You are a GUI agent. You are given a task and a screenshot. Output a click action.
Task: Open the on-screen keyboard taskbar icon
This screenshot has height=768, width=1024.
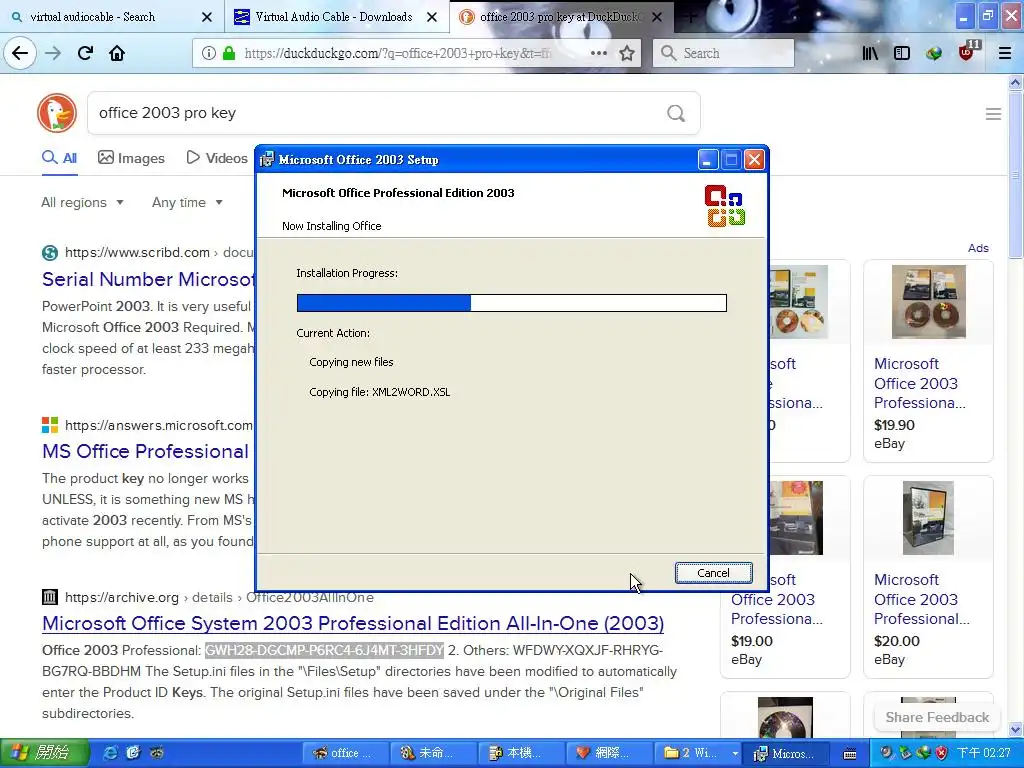850,753
